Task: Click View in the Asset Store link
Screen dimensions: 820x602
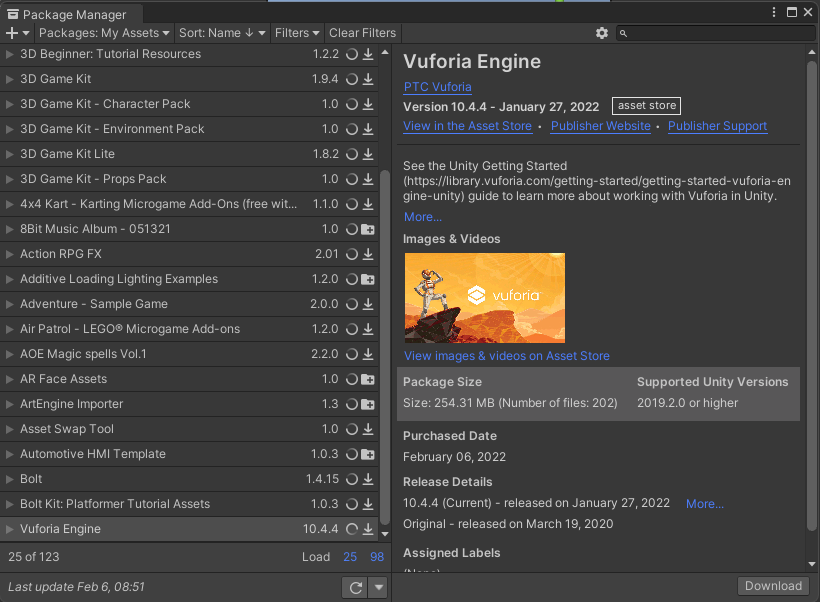Action: 468,126
